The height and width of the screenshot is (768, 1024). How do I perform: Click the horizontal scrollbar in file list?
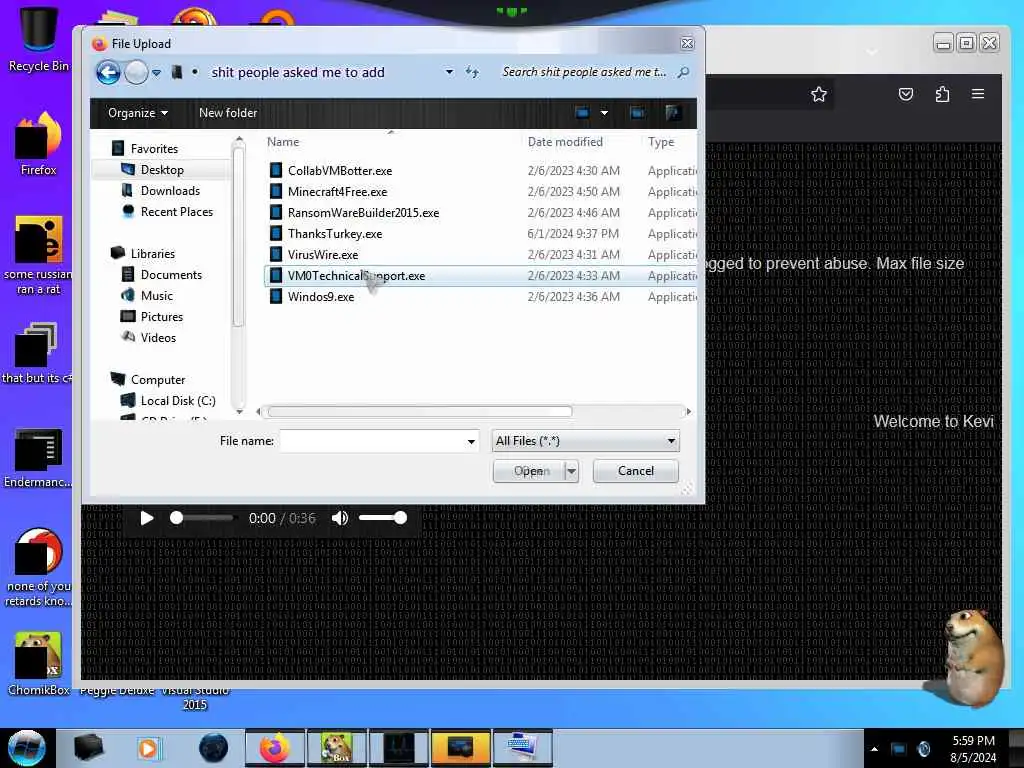coord(420,411)
